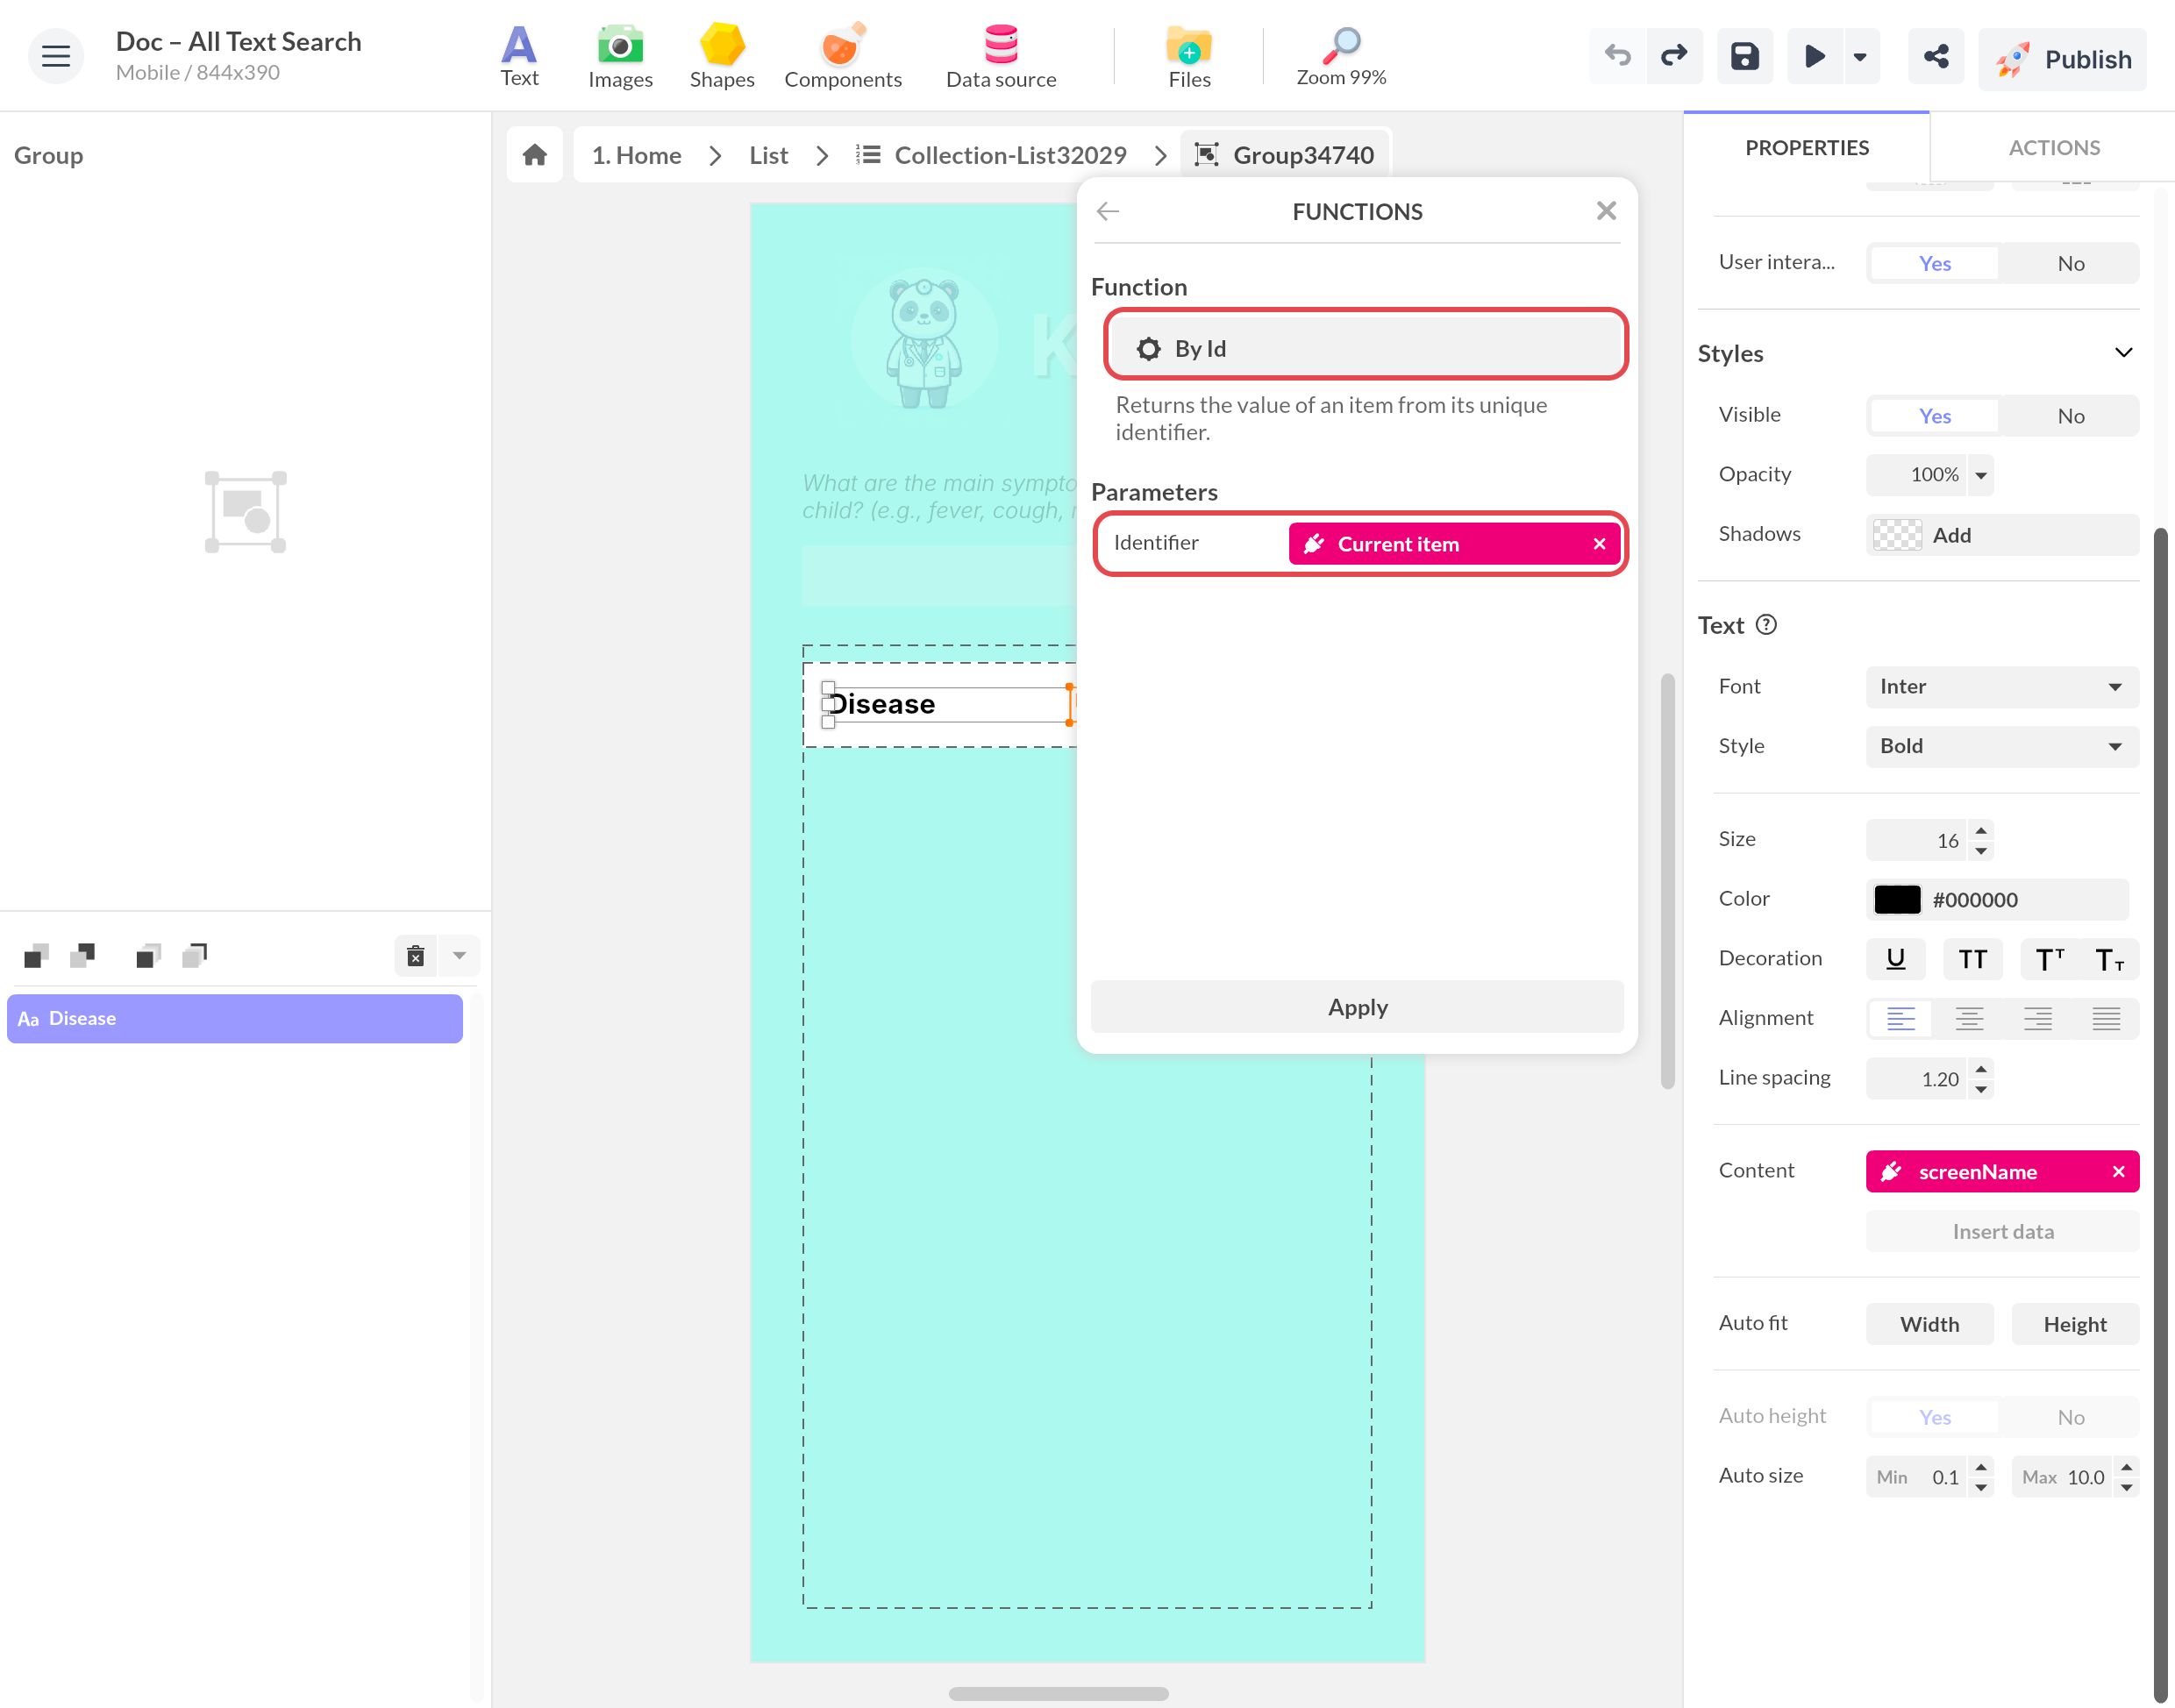Image resolution: width=2175 pixels, height=1708 pixels.
Task: Open the Data source panel
Action: 1000,56
